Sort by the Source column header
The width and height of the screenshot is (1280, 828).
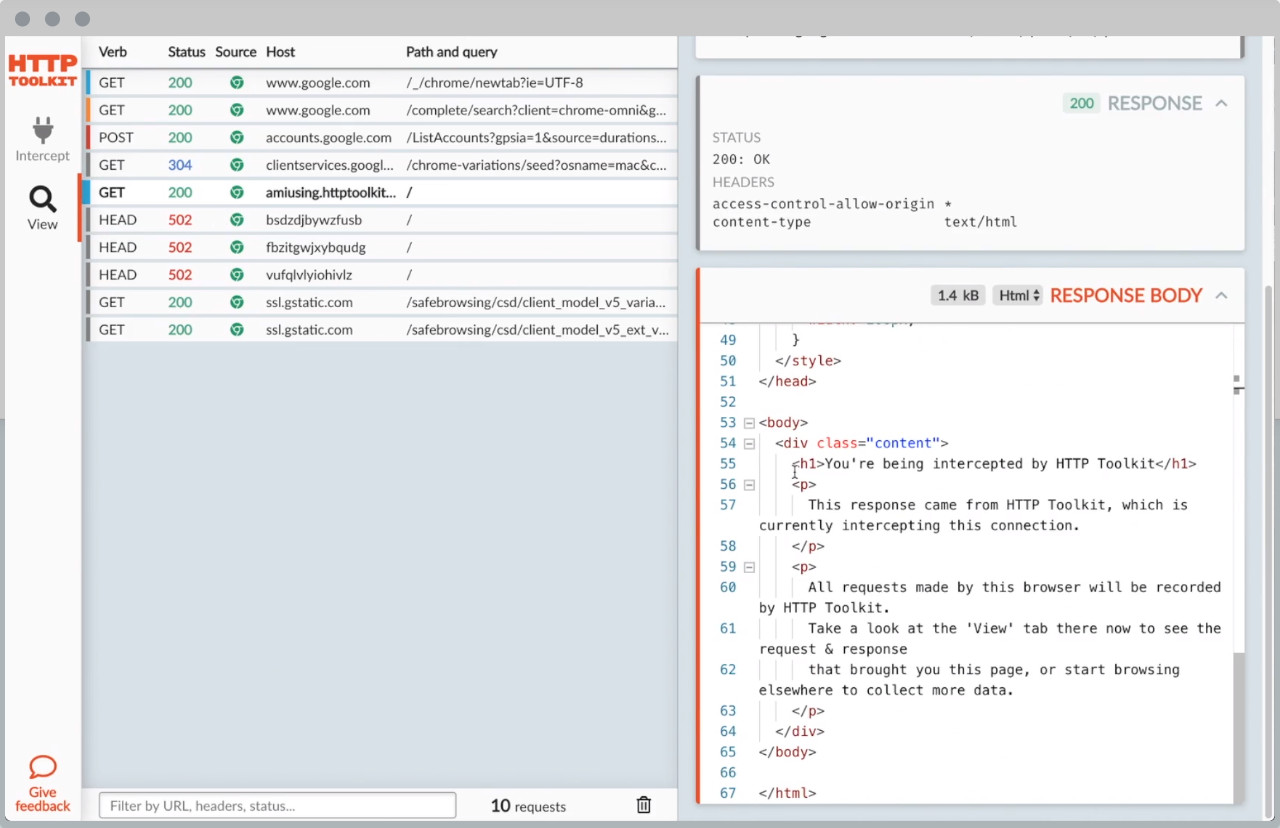pyautogui.click(x=236, y=52)
